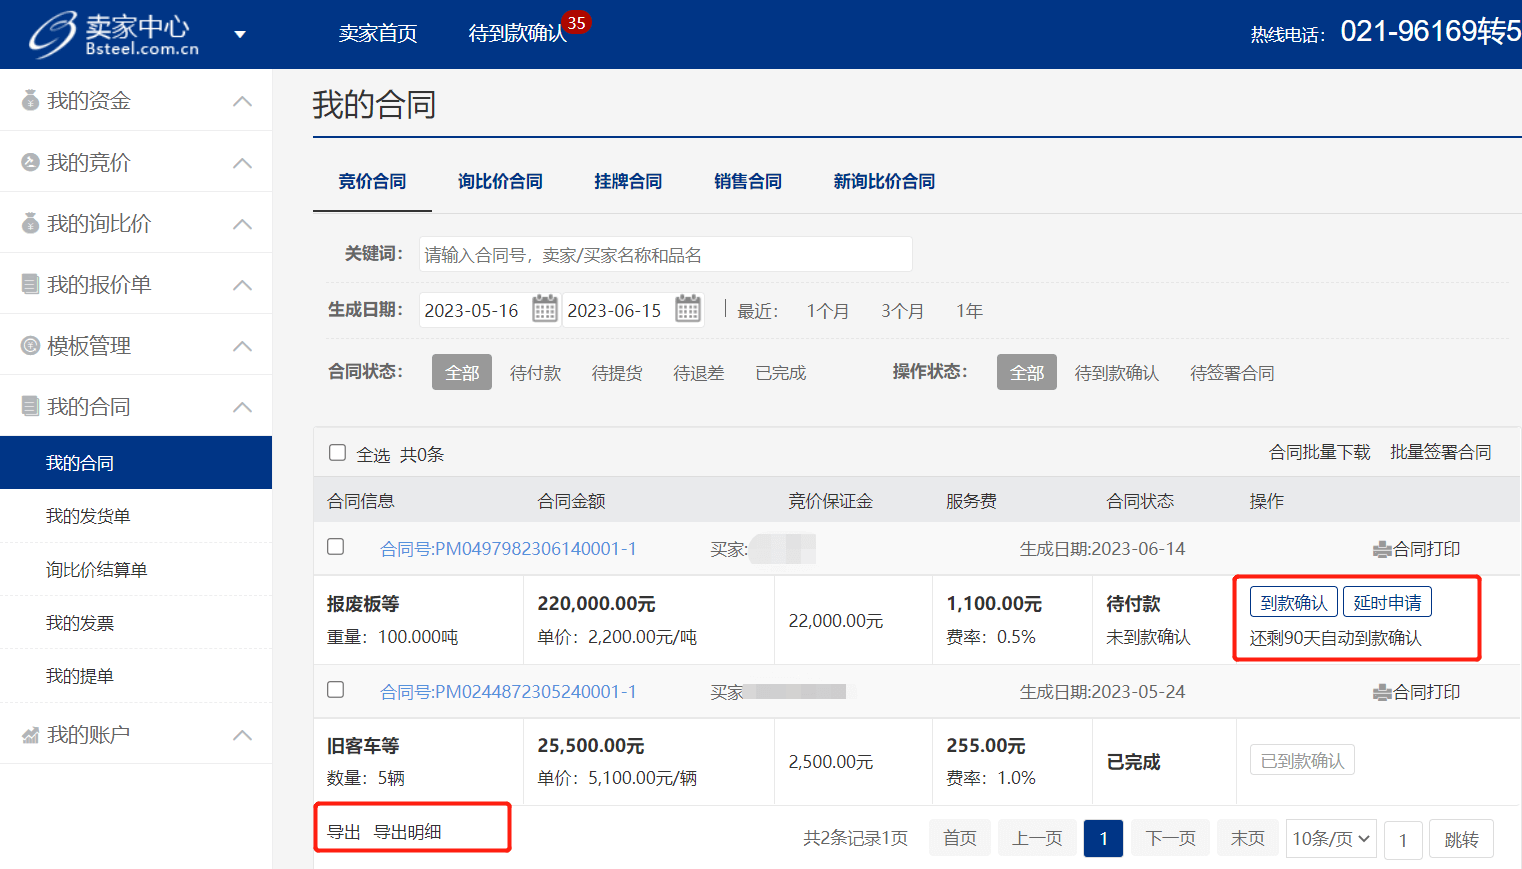Click the 我的账户 chart icon in sidebar
The width and height of the screenshot is (1522, 869).
(x=30, y=735)
